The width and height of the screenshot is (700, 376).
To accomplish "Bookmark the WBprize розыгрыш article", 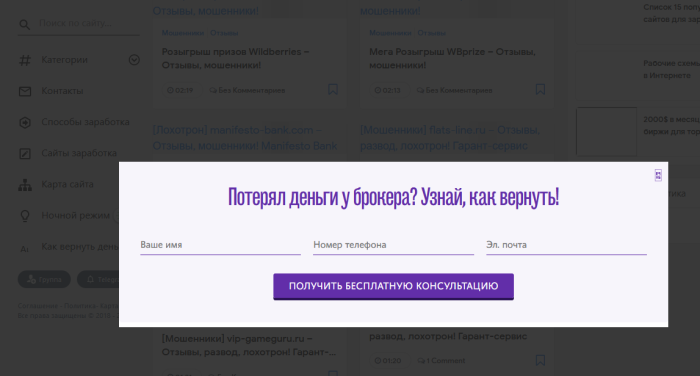I will (x=540, y=89).
